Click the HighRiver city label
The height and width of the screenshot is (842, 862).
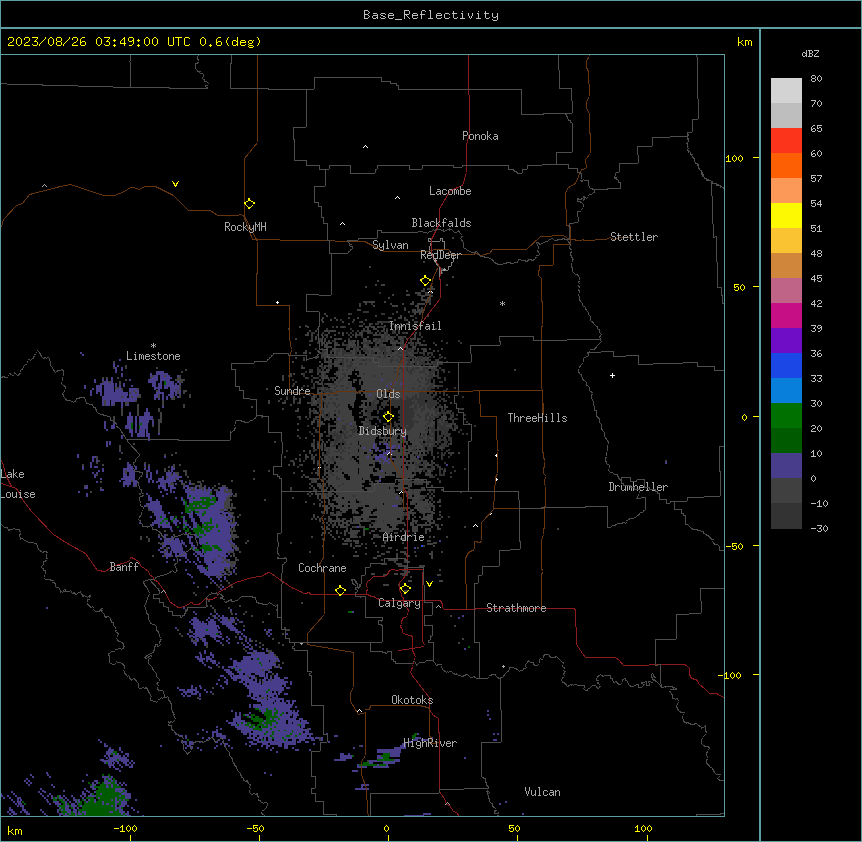point(430,743)
